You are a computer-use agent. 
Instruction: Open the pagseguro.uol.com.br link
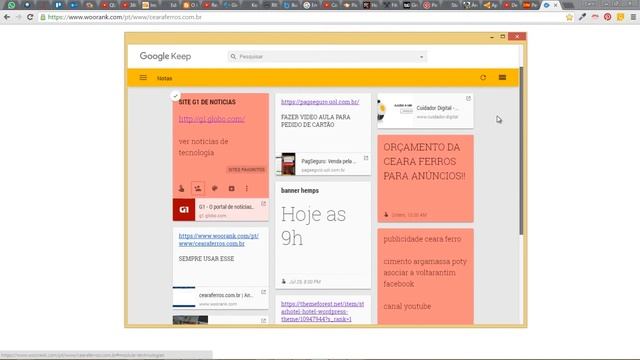[320, 102]
